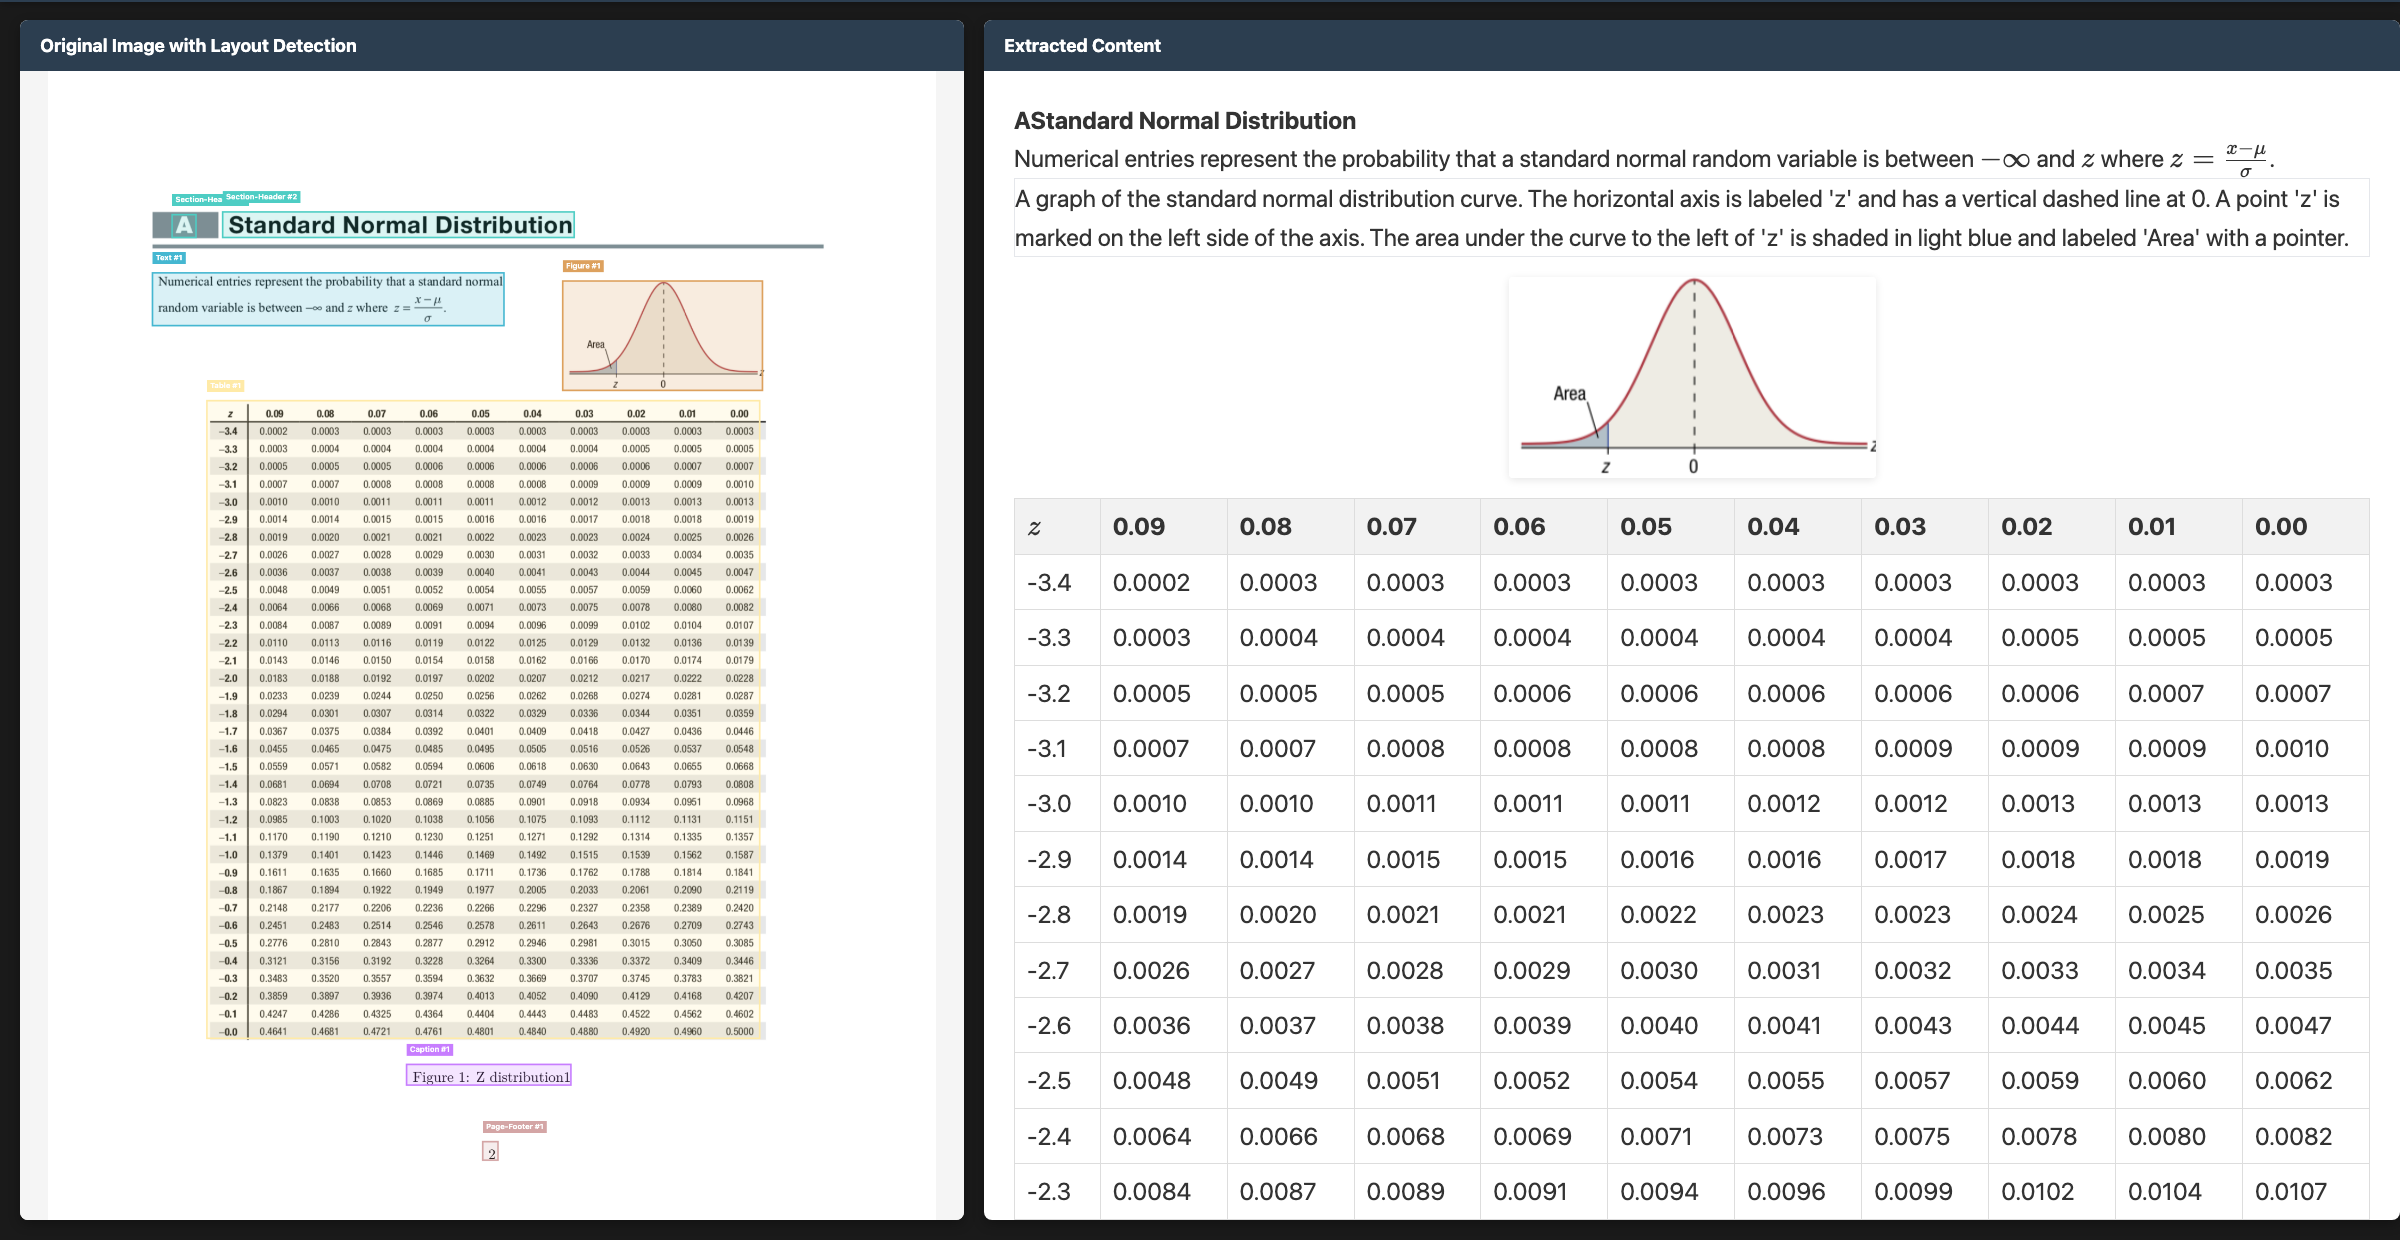2400x1240 pixels.
Task: Click the 'Figure 1: Z distribution1' caption box
Action: 489,1076
